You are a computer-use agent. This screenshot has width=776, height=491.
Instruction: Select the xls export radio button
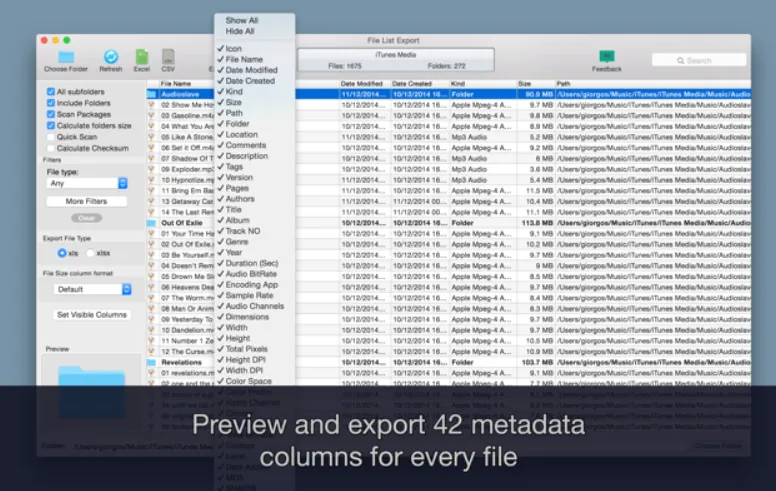point(62,253)
